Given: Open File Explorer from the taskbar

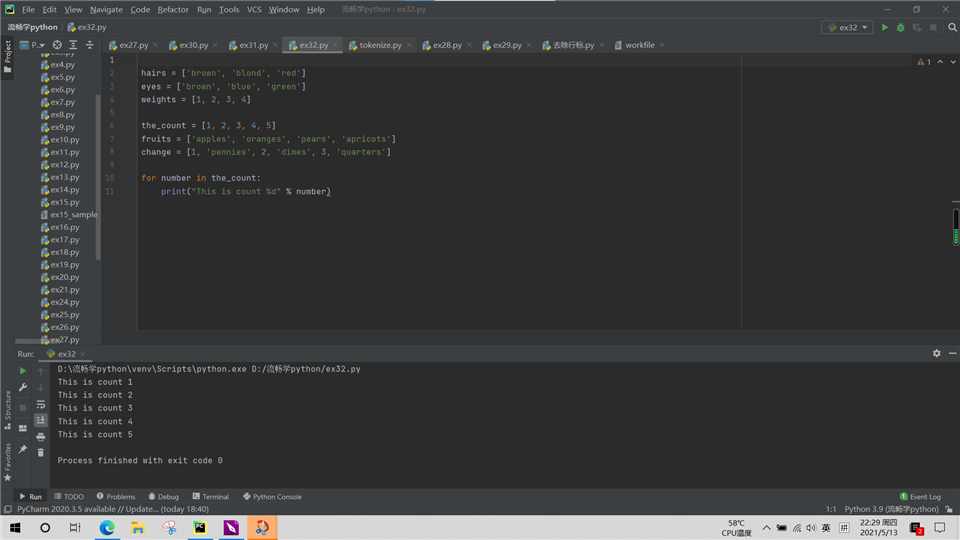Looking at the screenshot, I should click(x=138, y=528).
